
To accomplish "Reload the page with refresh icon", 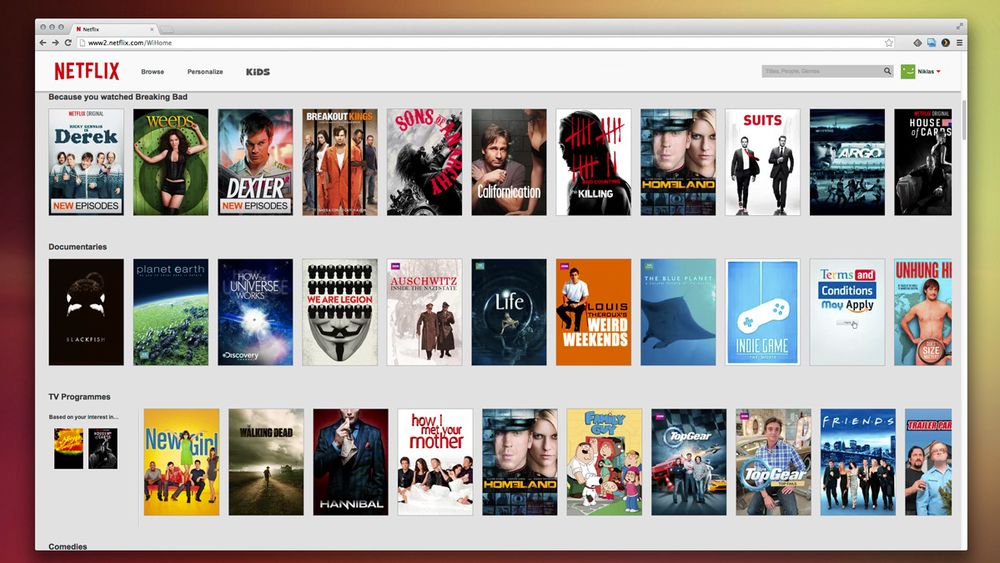I will pos(68,43).
